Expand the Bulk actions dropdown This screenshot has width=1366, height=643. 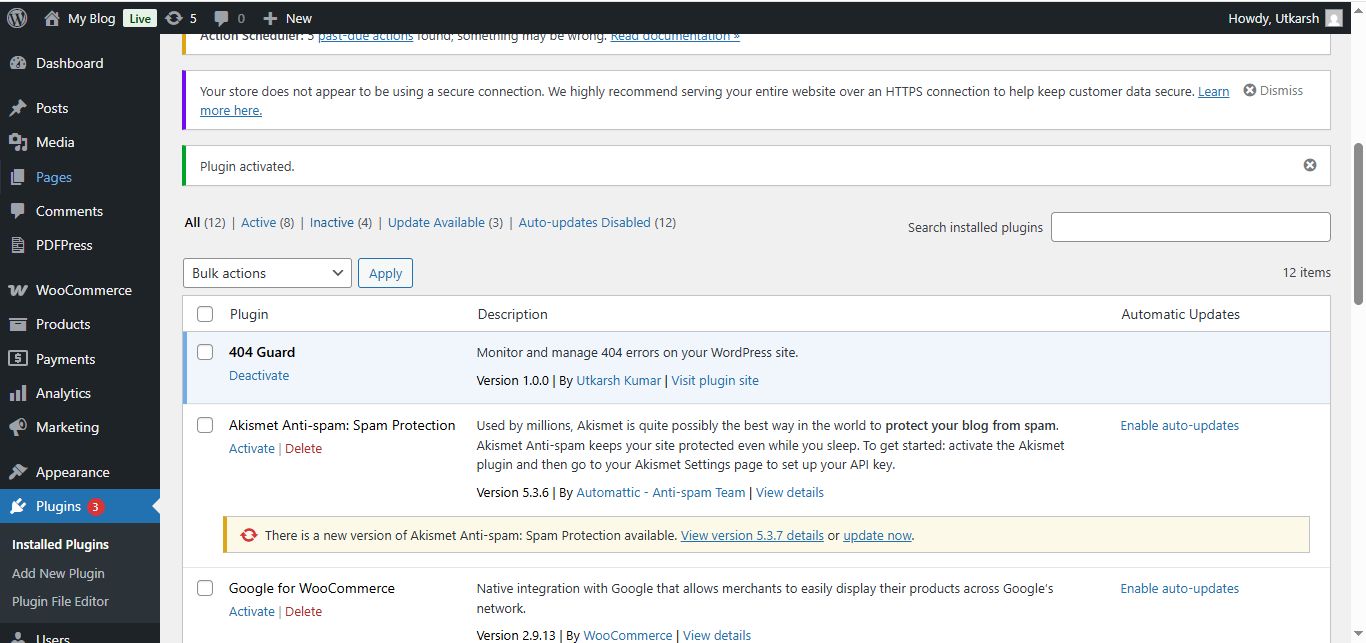click(267, 273)
